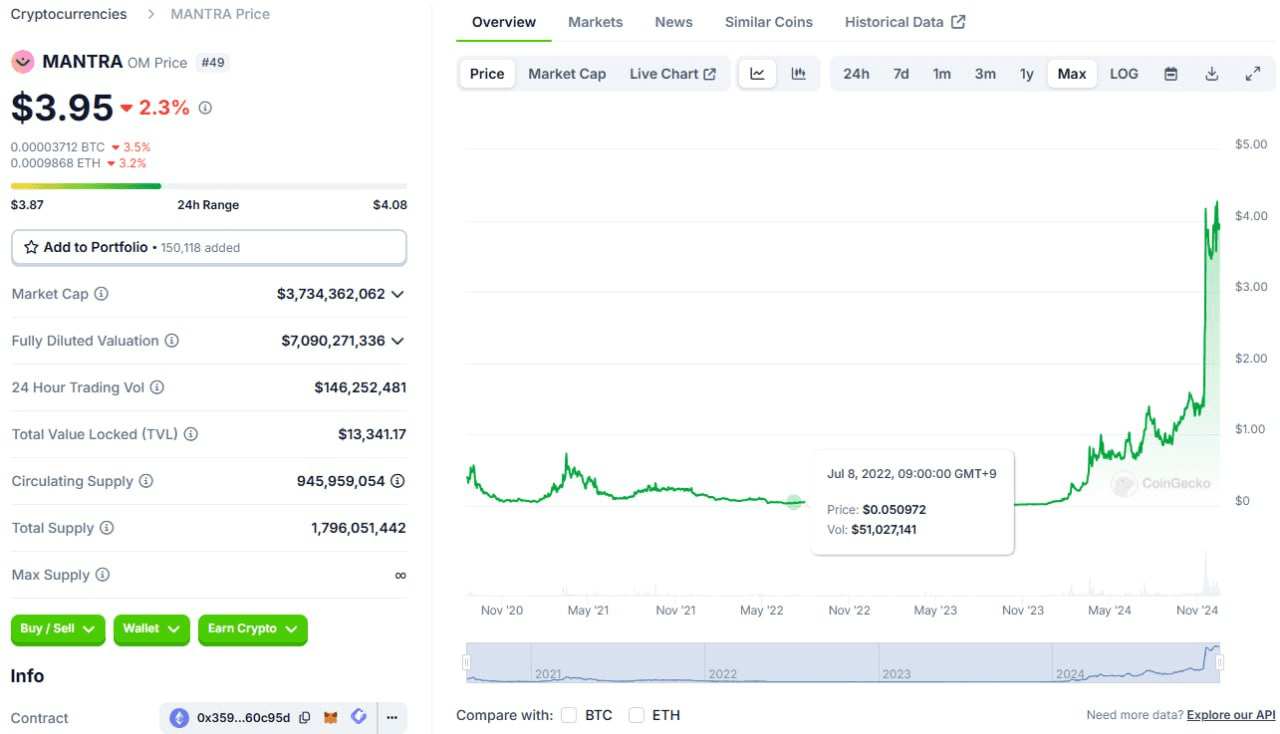Open the Similar Coins tab
The height and width of the screenshot is (734, 1280).
point(769,22)
